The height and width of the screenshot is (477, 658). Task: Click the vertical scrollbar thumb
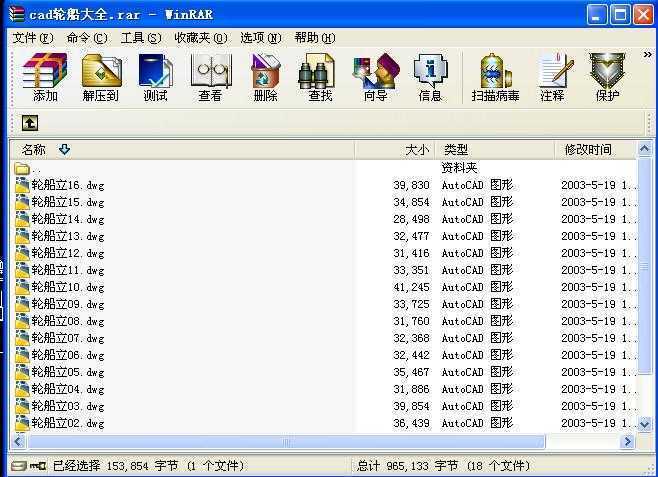click(645, 265)
